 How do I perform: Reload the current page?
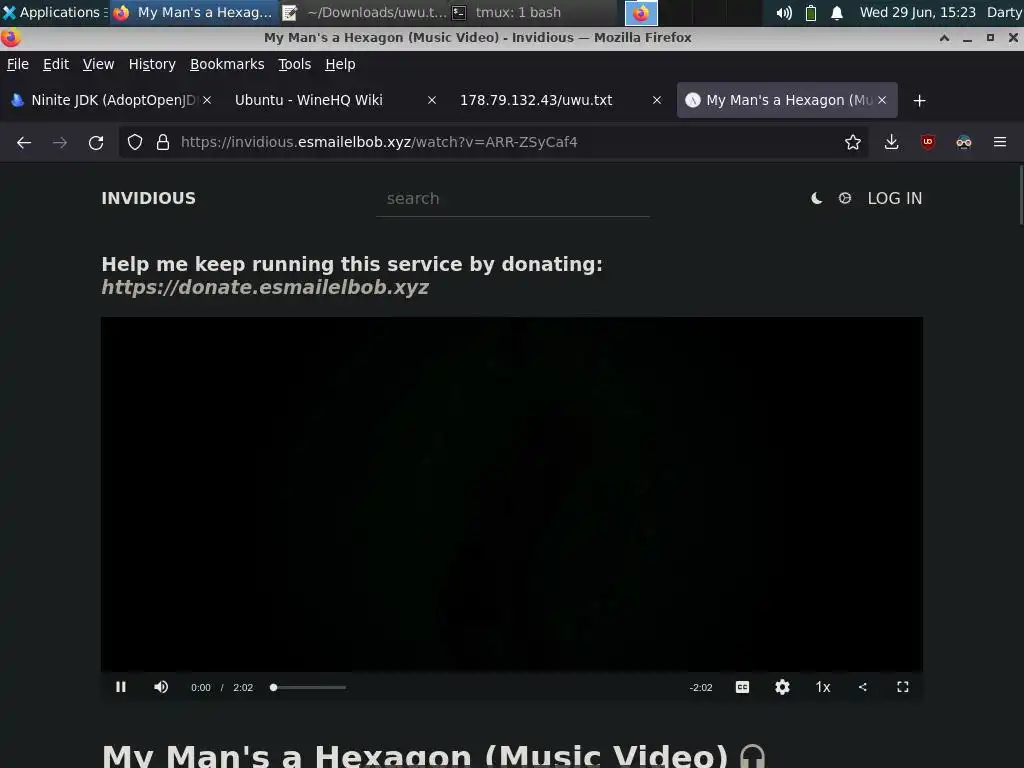point(96,142)
